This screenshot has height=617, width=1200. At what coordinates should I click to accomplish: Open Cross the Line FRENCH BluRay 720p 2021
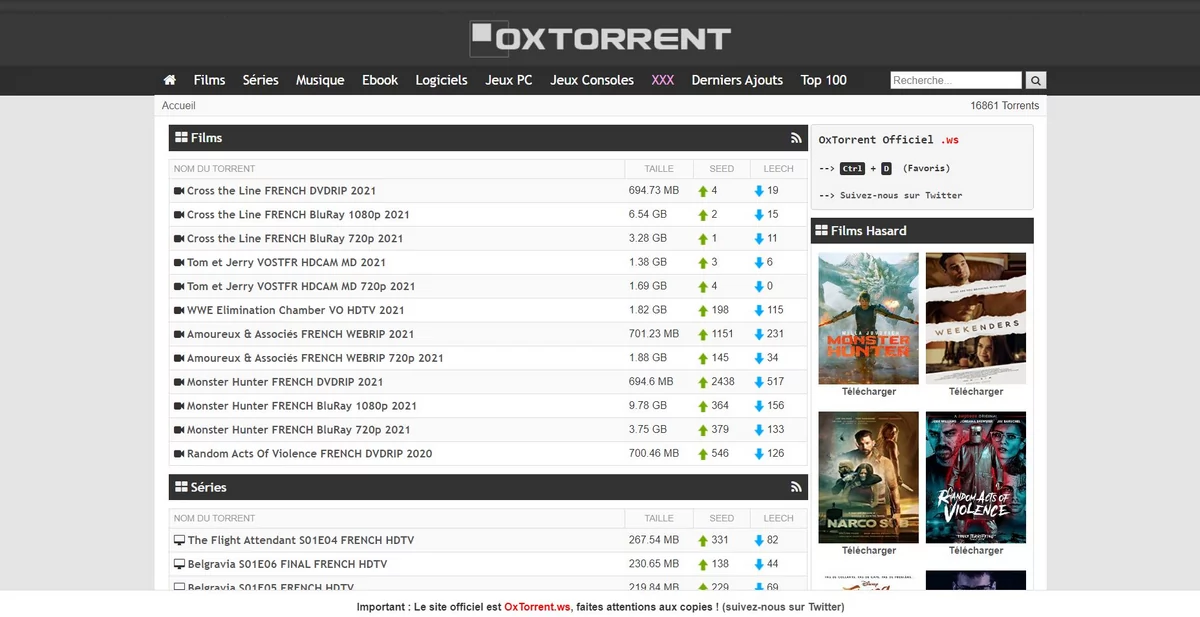[295, 239]
